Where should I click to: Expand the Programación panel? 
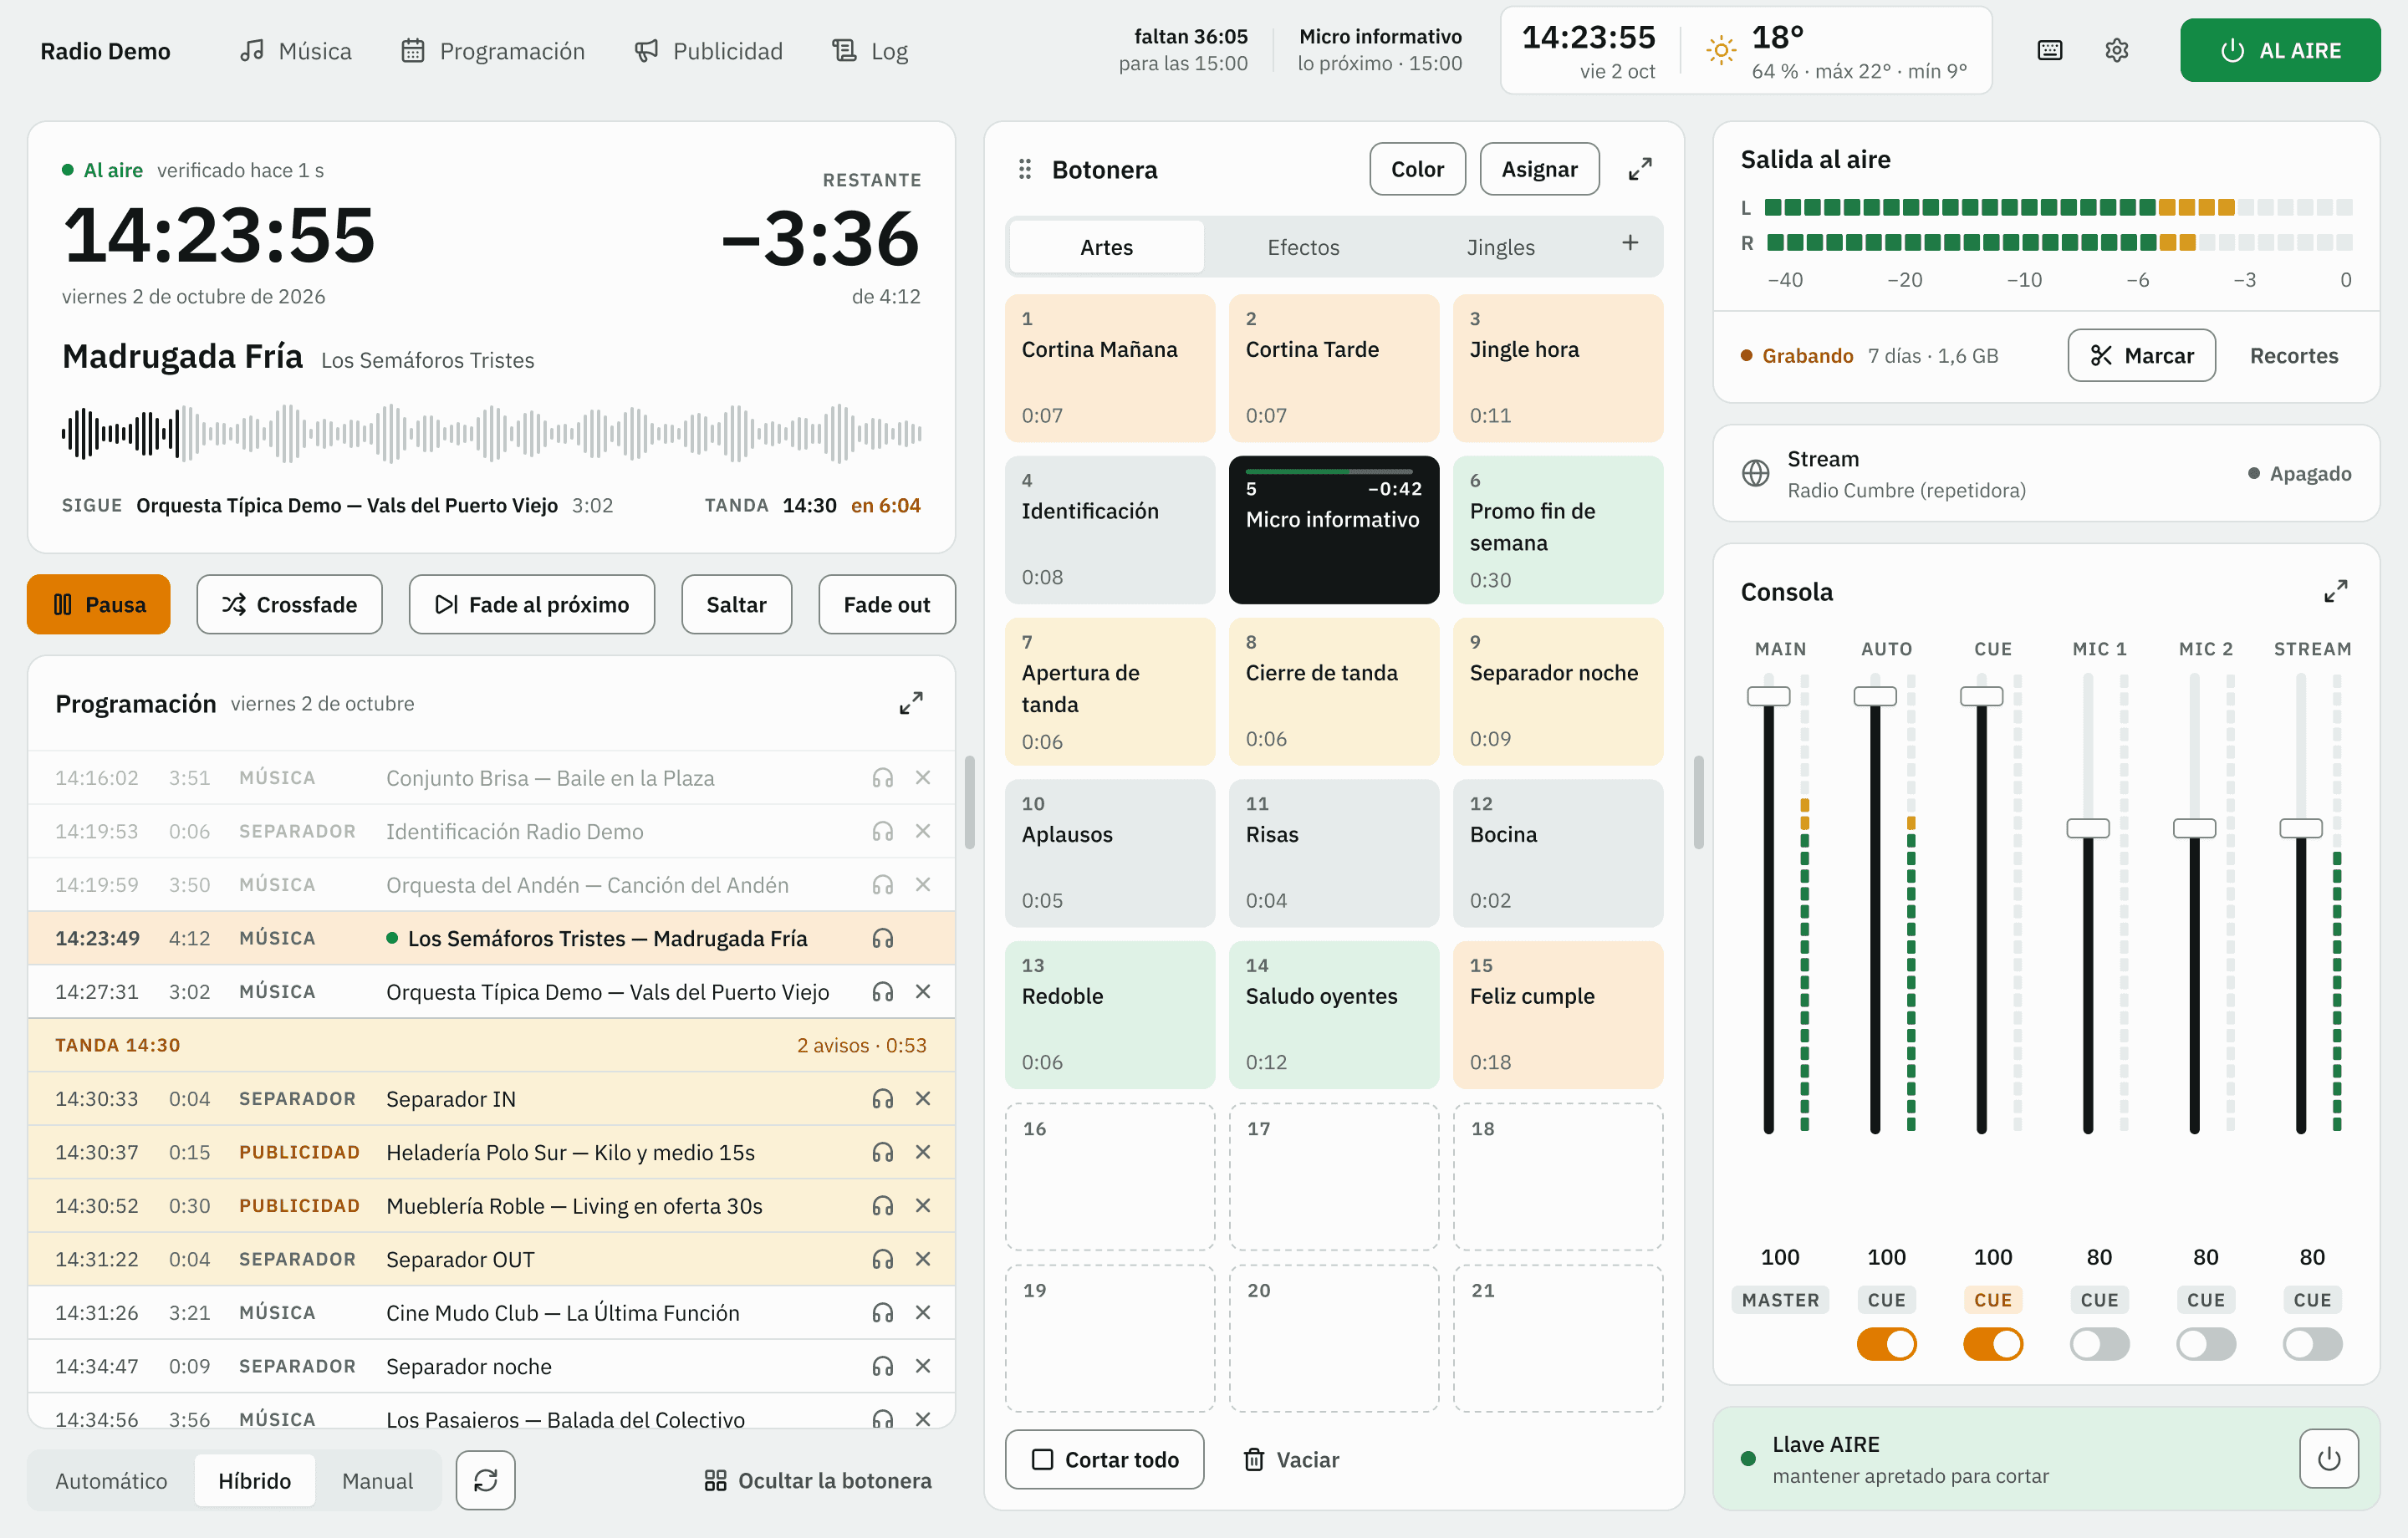pyautogui.click(x=910, y=704)
